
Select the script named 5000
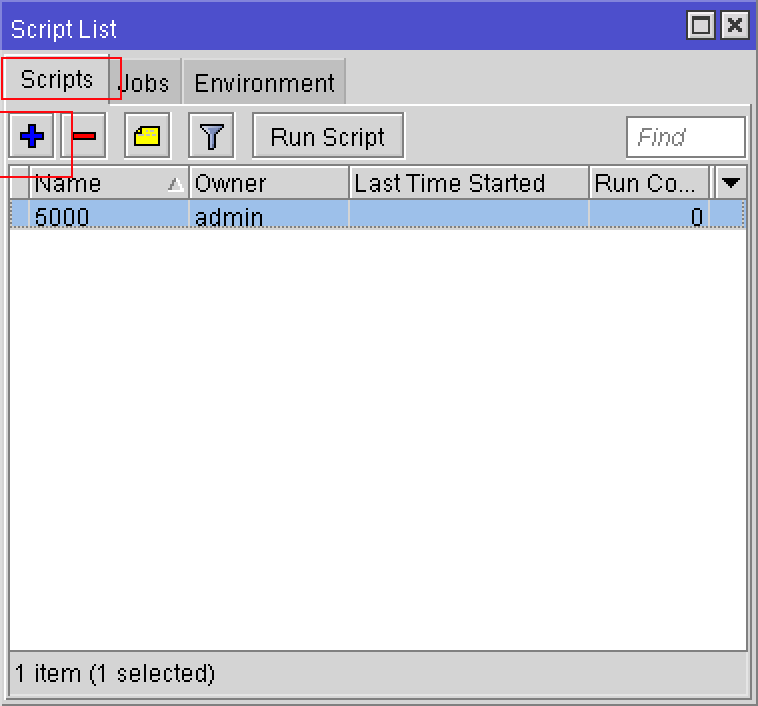(62, 216)
